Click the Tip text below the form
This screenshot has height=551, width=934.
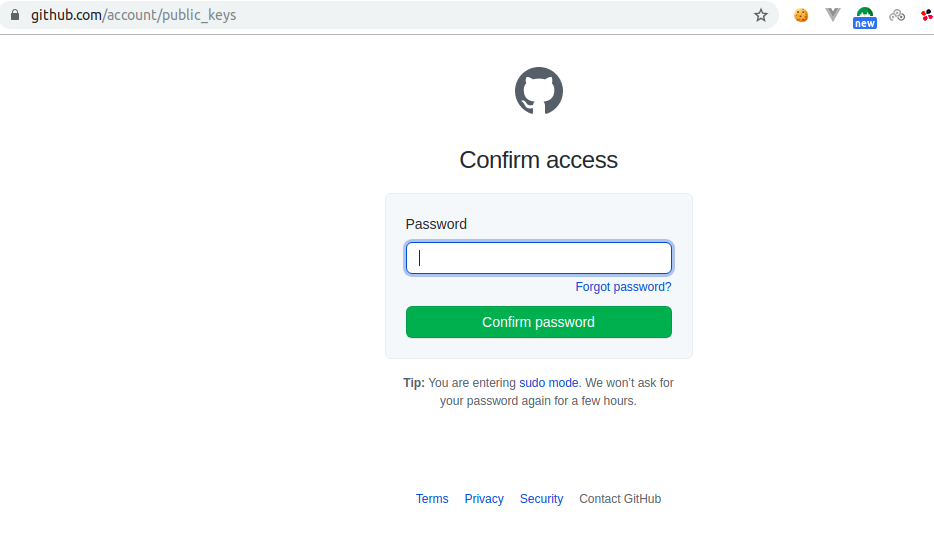coord(538,392)
